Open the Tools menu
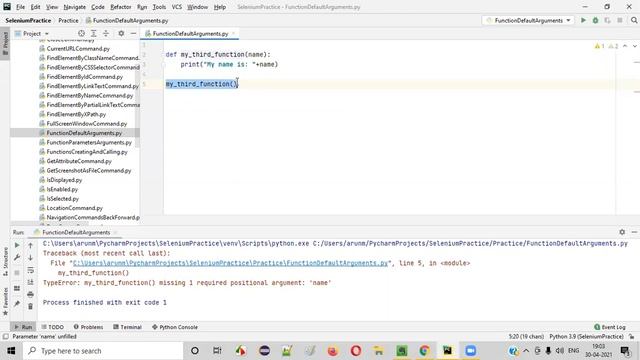Image resolution: width=640 pixels, height=360 pixels. coord(159,7)
